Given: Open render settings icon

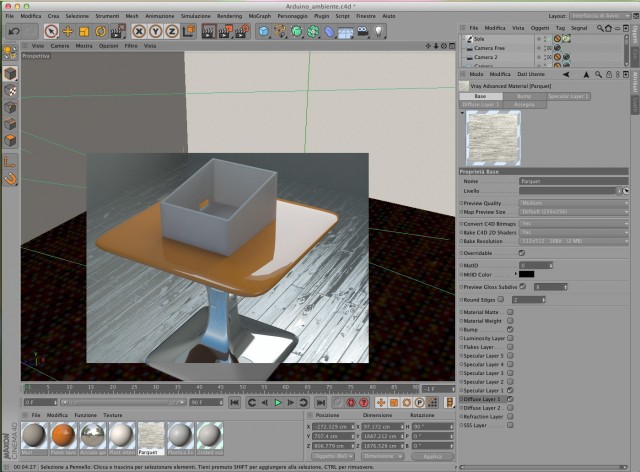Looking at the screenshot, I should click(242, 31).
